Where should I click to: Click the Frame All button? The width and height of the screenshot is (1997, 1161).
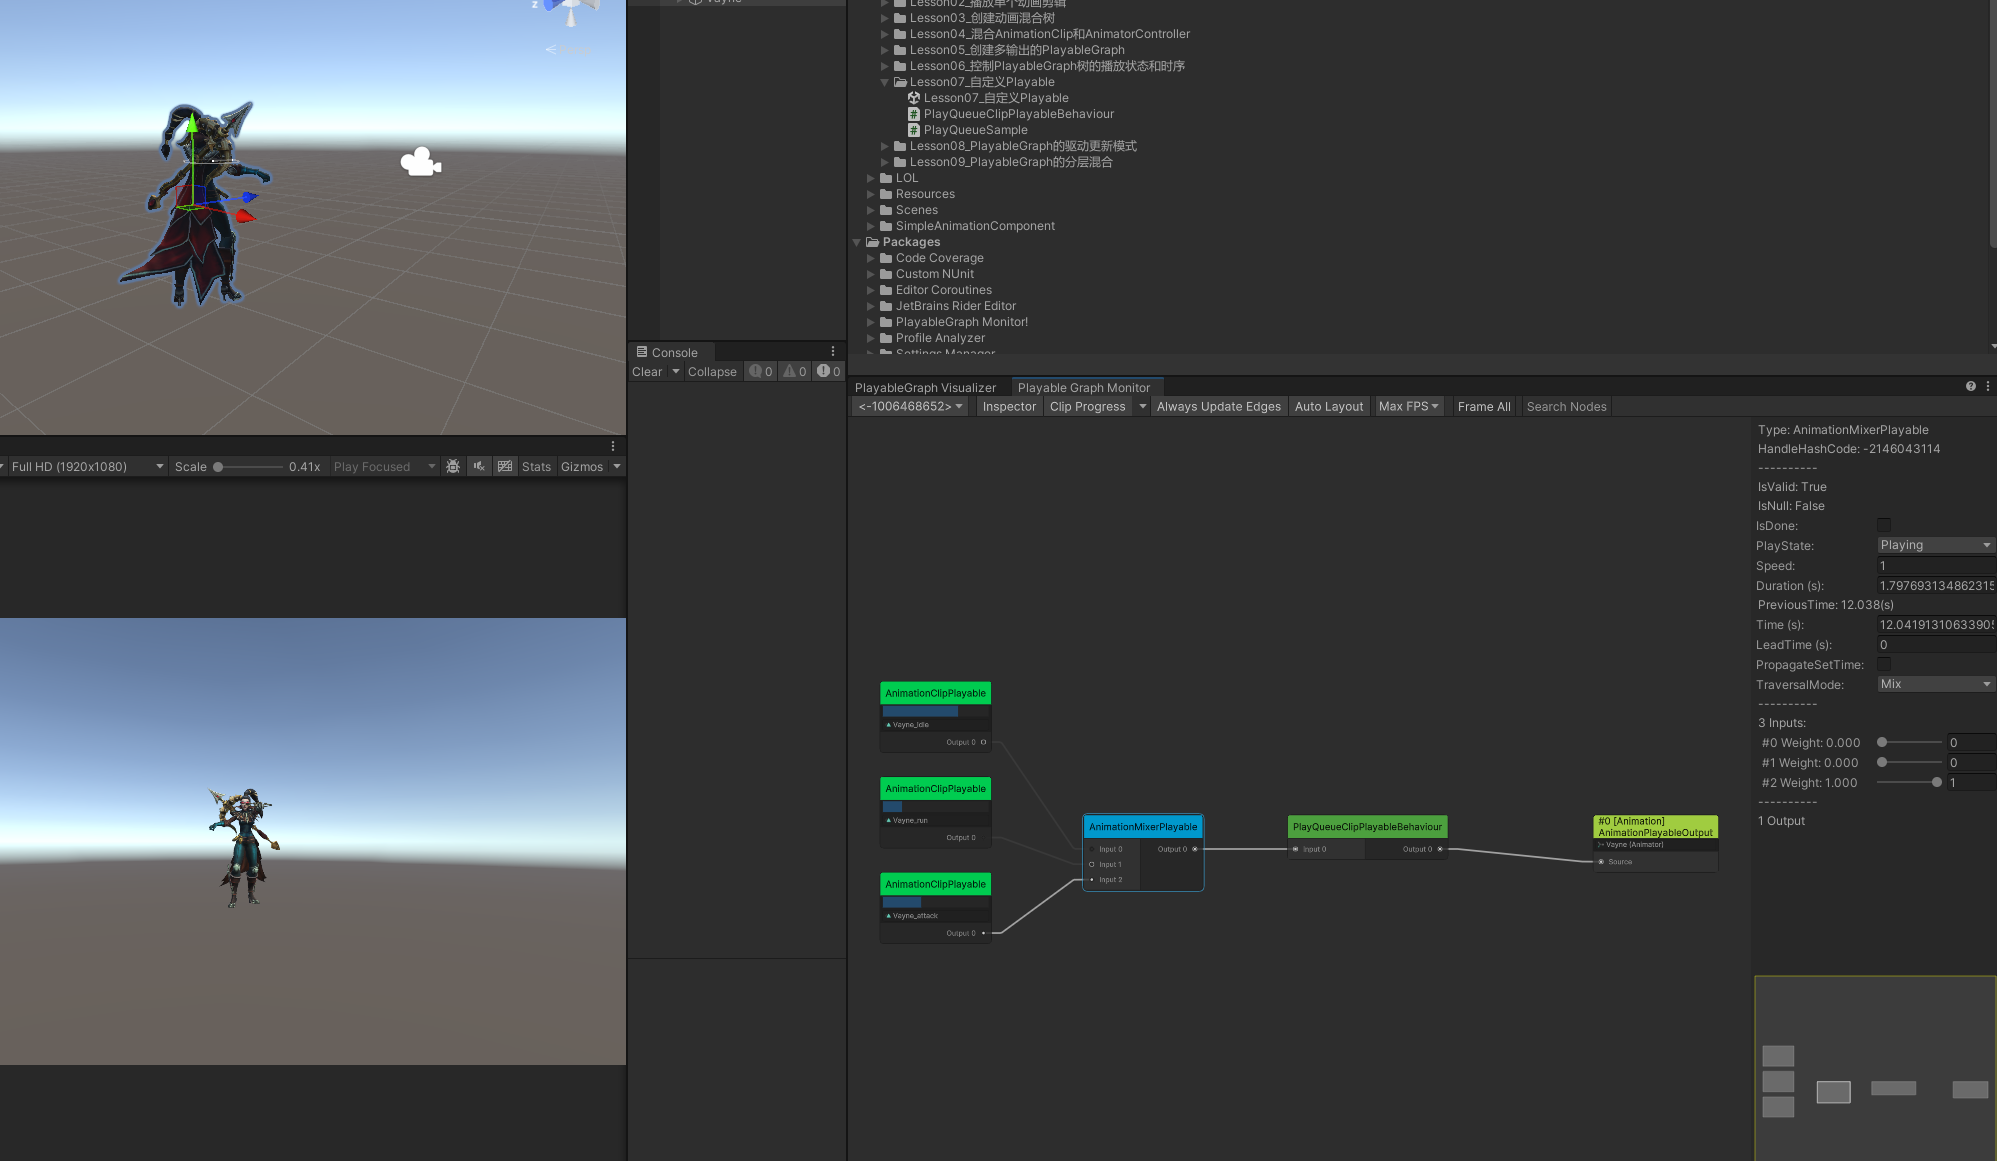click(x=1483, y=407)
